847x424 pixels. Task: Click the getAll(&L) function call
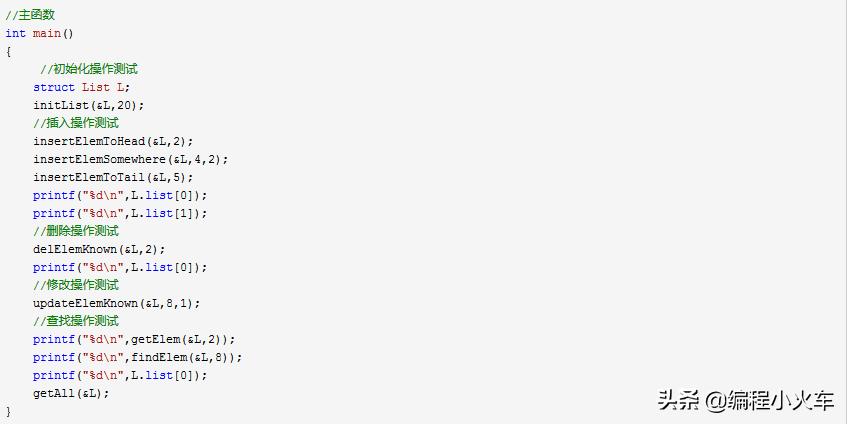point(71,393)
